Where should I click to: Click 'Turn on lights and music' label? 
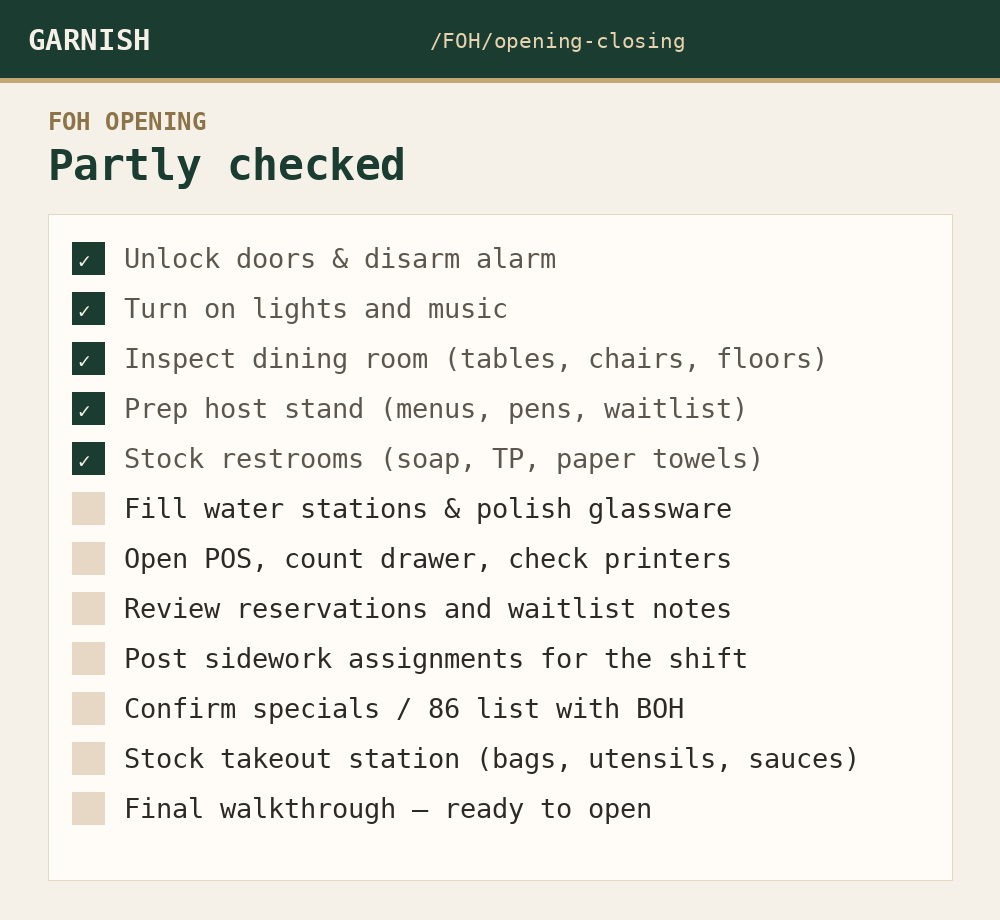(316, 309)
